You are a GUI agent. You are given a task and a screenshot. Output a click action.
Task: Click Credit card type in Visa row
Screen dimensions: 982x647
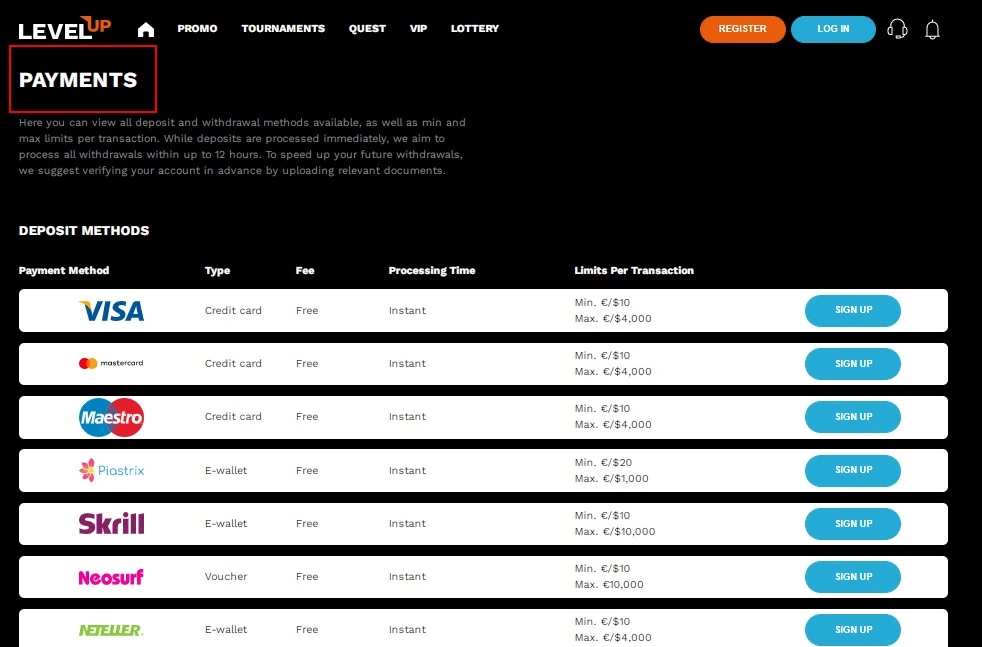[x=233, y=311]
